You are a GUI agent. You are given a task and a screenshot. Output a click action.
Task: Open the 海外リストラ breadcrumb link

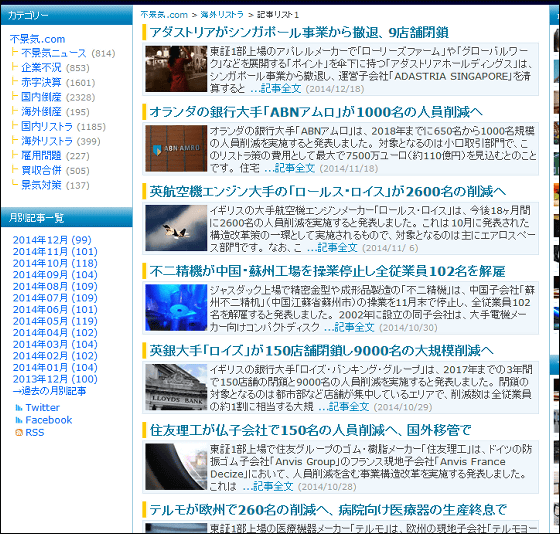point(222,15)
